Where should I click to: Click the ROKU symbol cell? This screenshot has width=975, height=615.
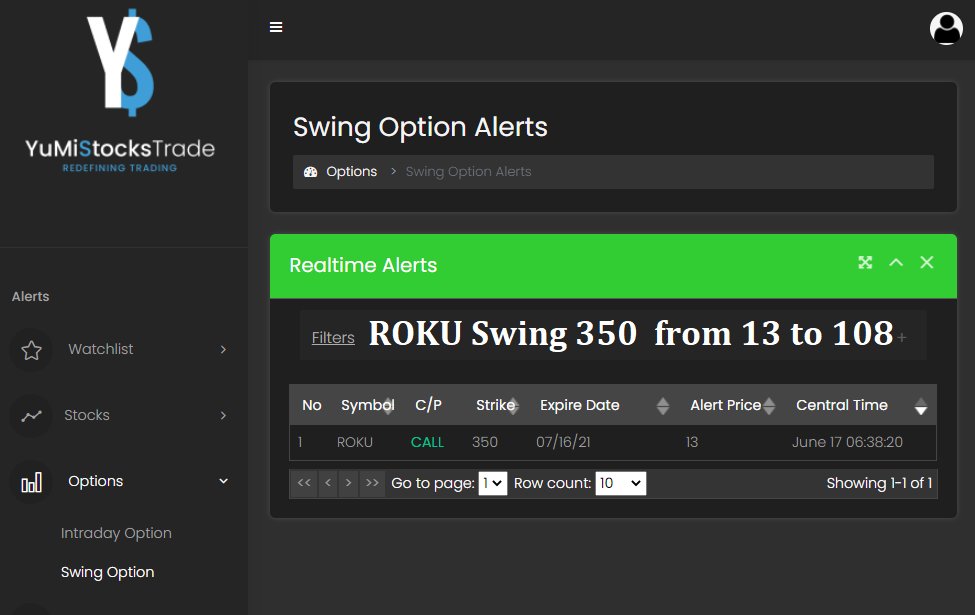[x=354, y=442]
